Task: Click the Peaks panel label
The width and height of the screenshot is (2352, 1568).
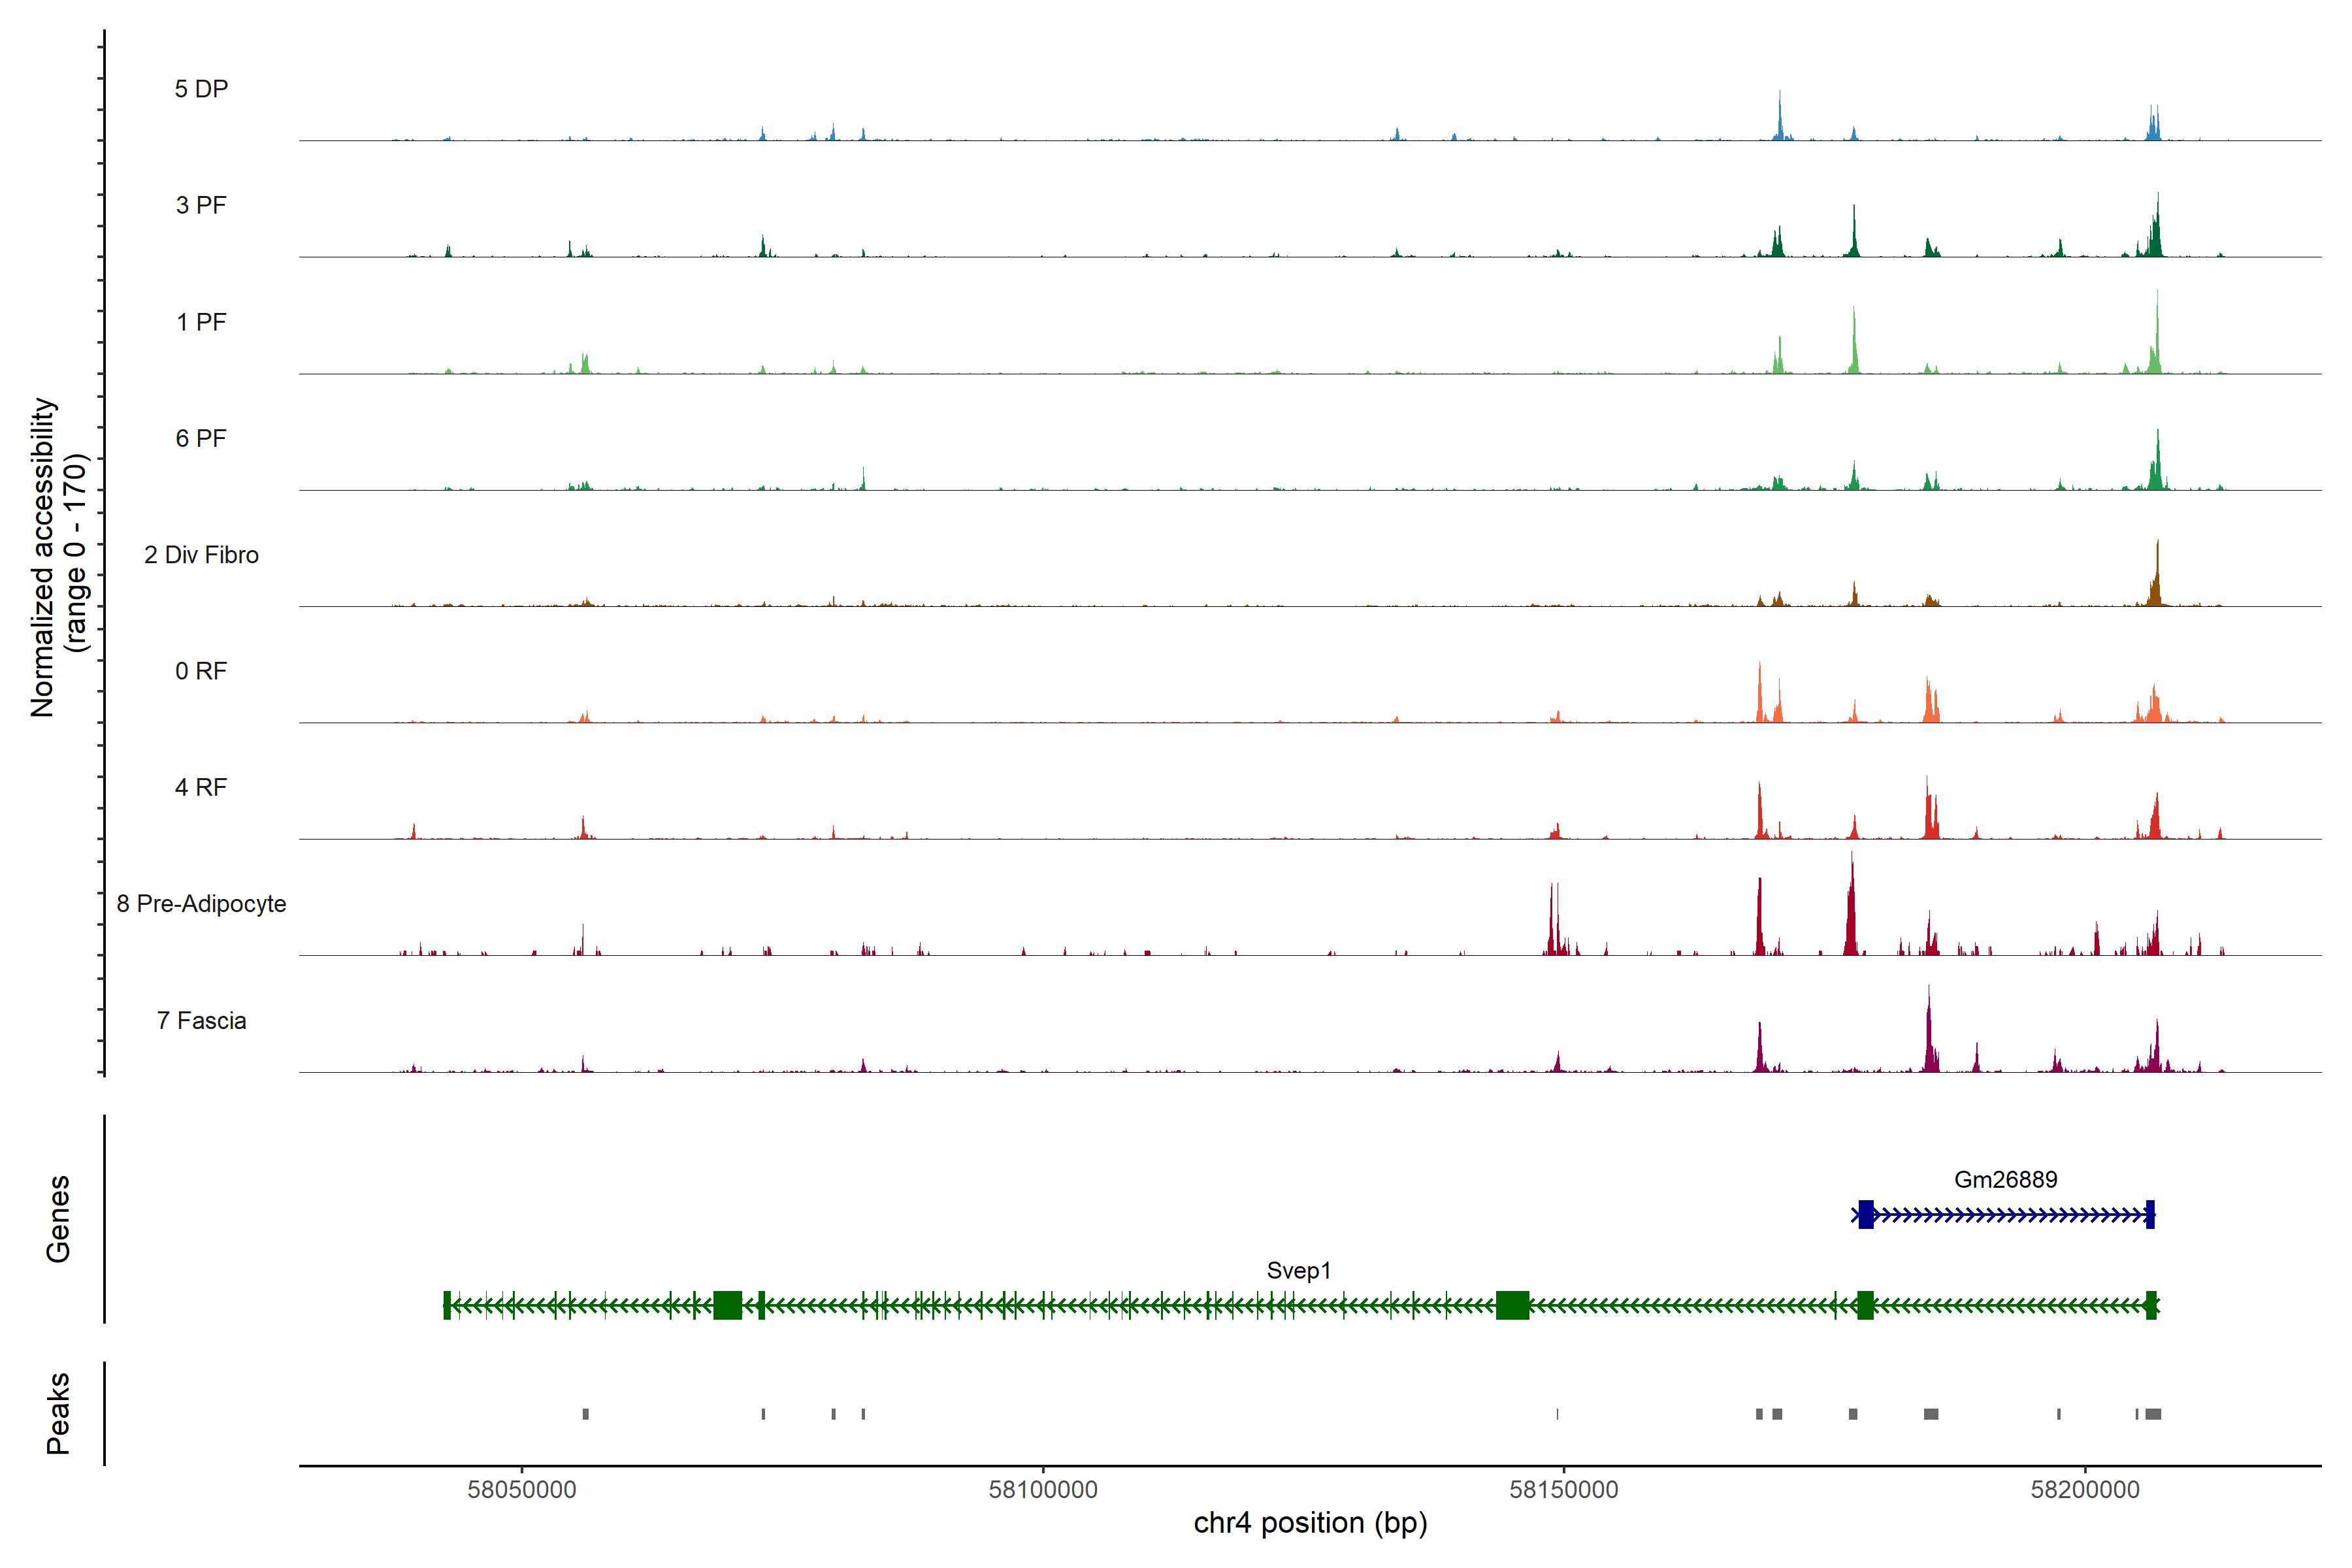Action: click(58, 1412)
